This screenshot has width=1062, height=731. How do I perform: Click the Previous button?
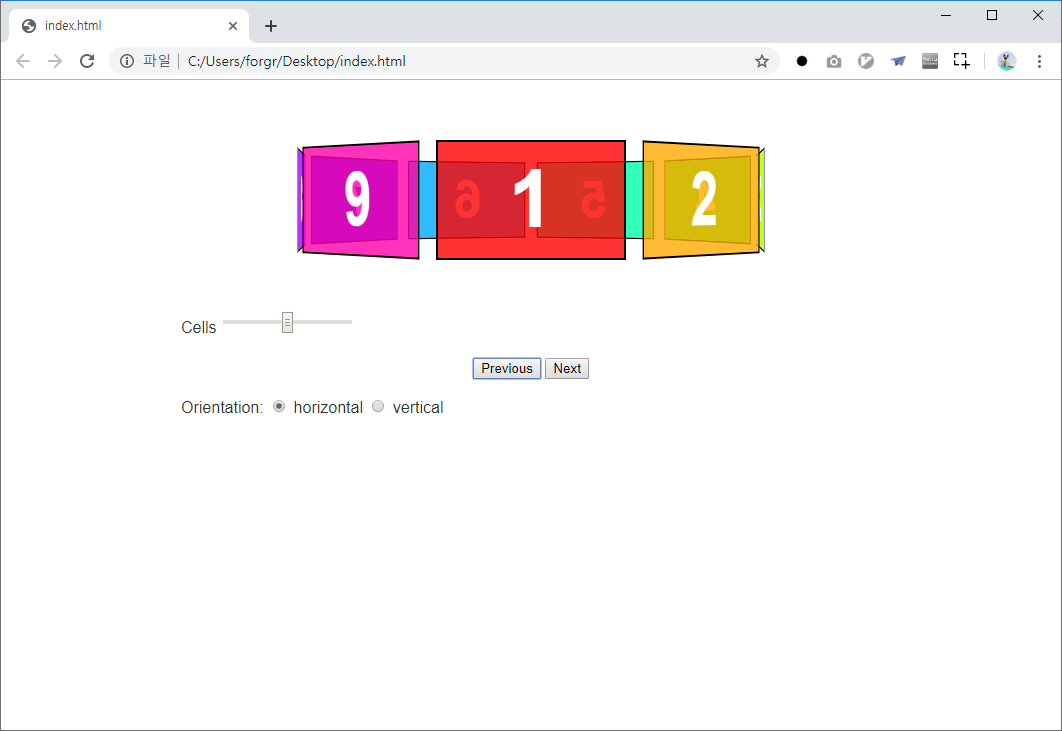(507, 369)
